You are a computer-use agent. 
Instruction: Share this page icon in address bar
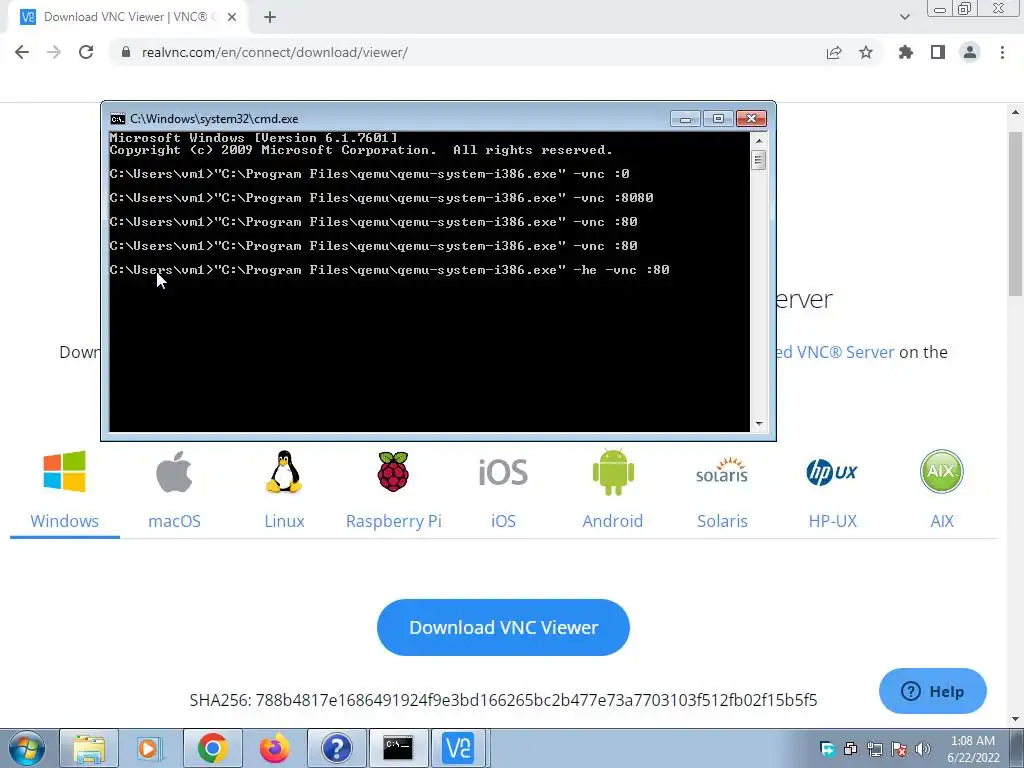click(834, 52)
